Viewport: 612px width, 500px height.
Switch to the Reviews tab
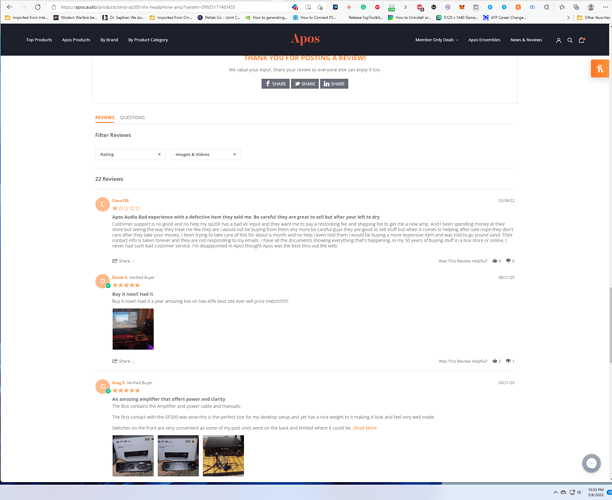(x=105, y=117)
